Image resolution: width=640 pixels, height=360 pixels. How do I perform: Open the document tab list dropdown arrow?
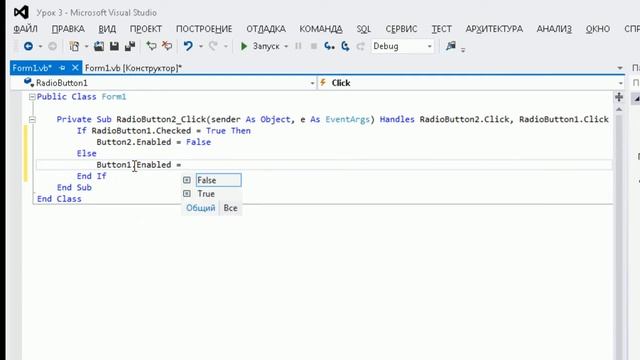tap(620, 68)
